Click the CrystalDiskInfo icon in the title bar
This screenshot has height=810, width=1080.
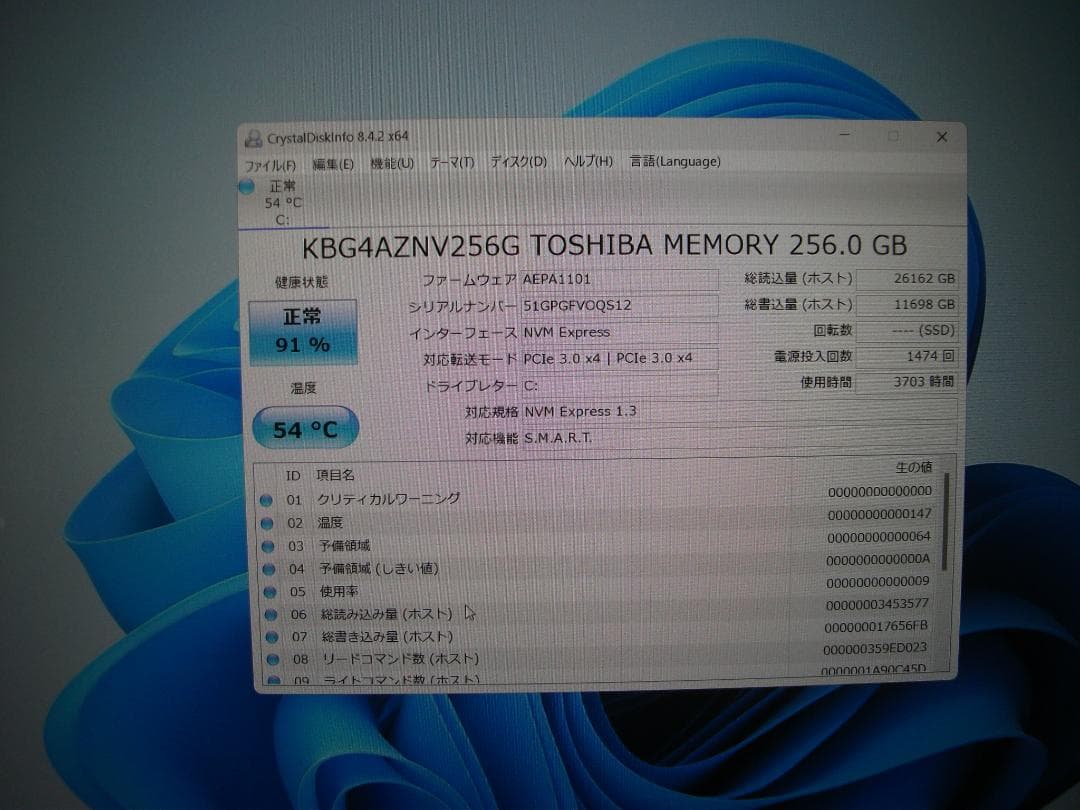click(x=254, y=136)
